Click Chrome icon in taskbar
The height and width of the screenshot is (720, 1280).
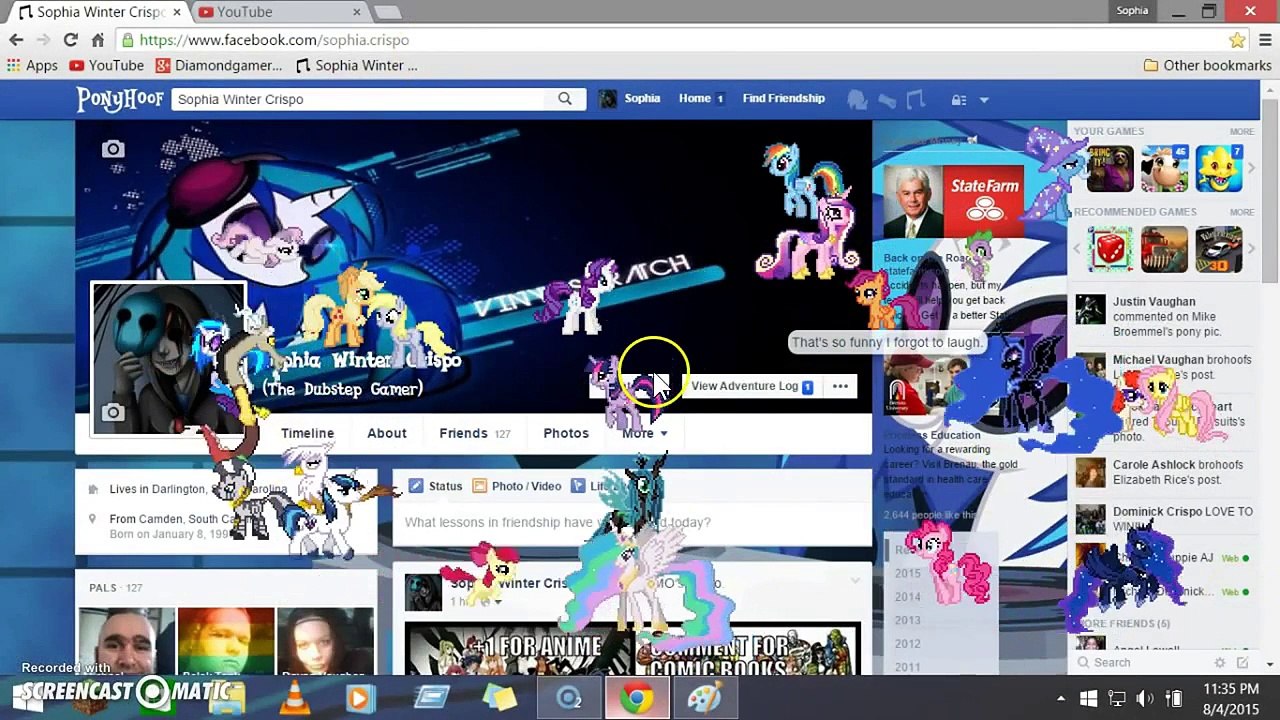[636, 696]
